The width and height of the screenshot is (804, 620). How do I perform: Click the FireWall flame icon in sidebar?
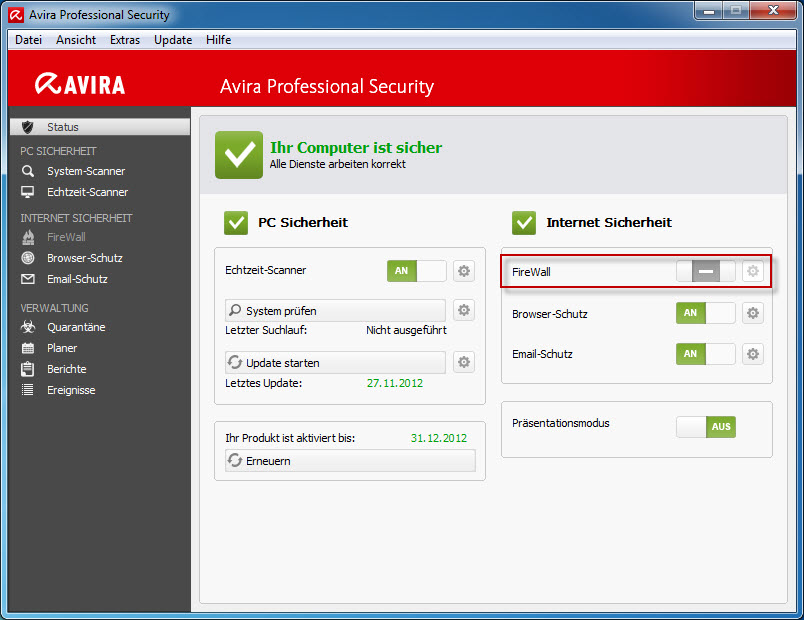[x=28, y=237]
